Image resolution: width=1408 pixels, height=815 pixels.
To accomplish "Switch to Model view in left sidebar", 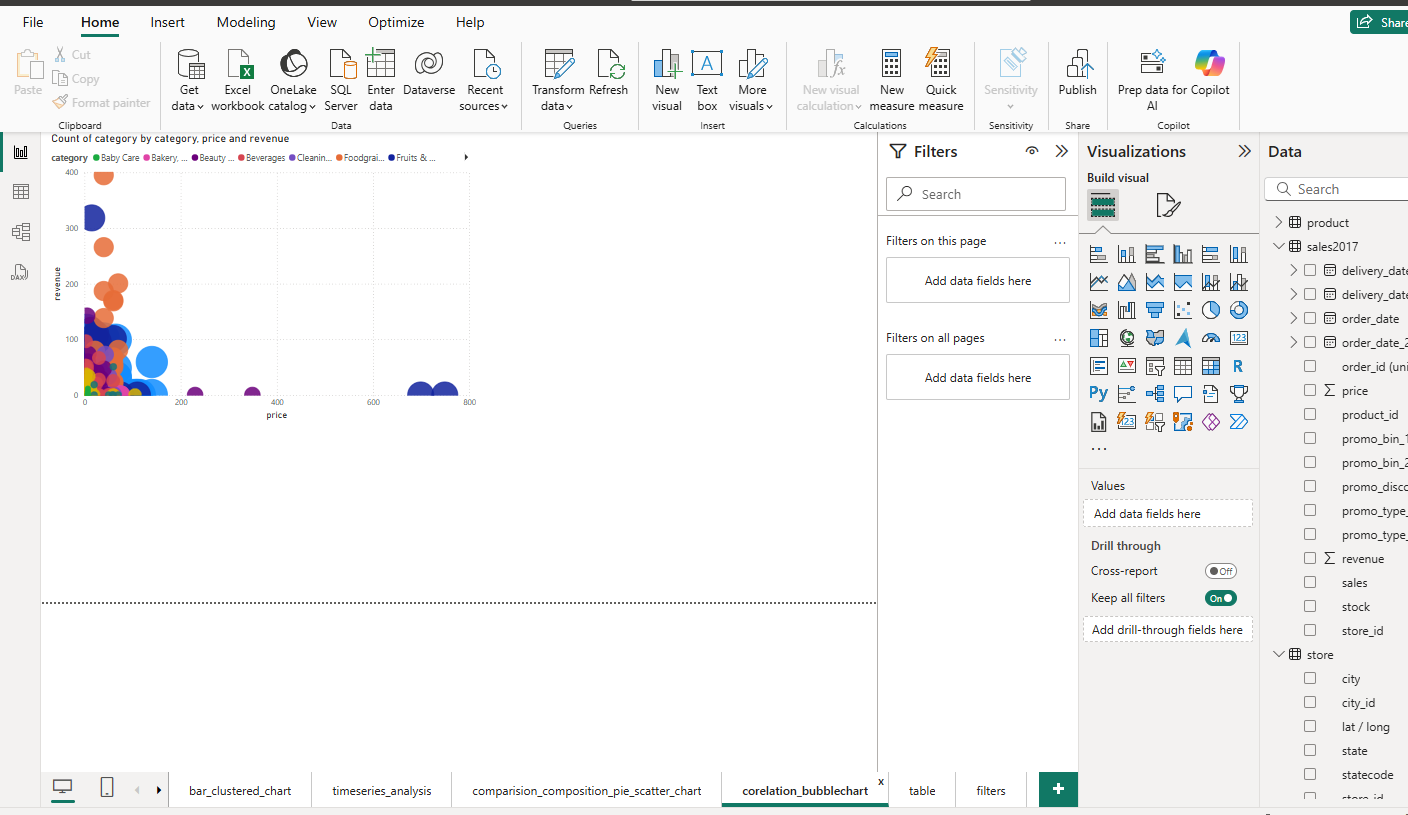I will click(x=20, y=232).
